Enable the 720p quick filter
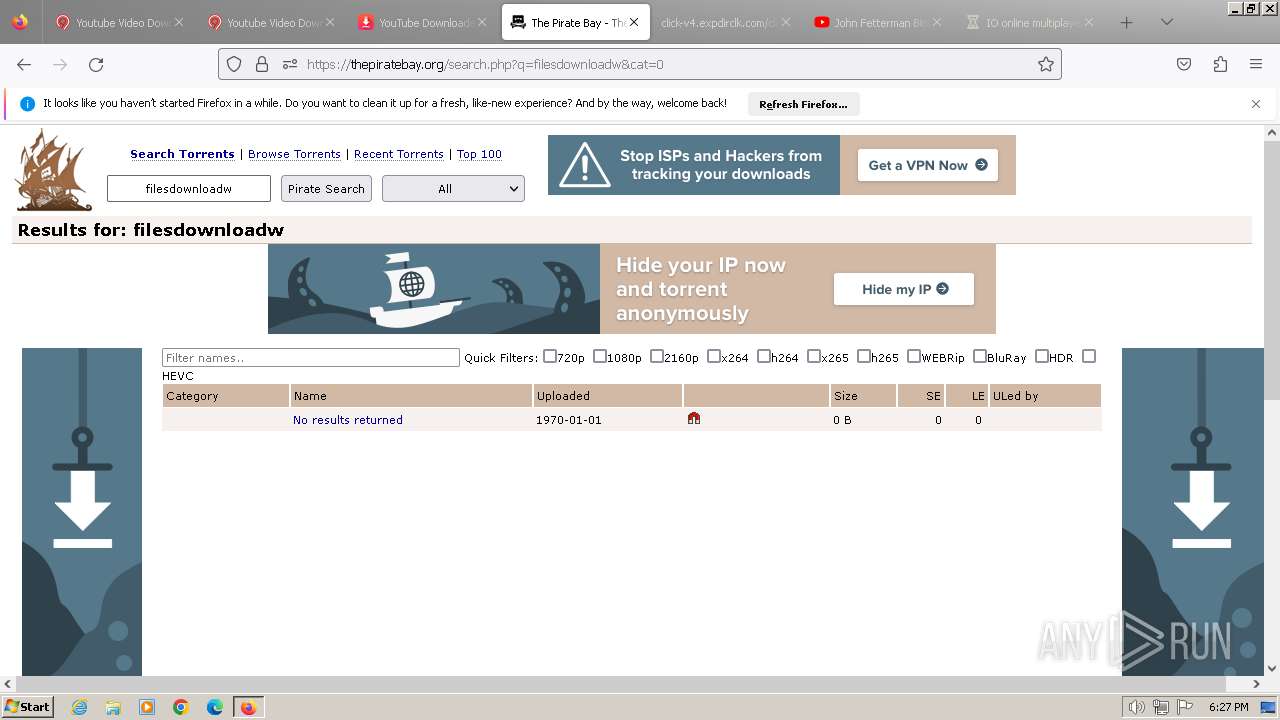This screenshot has width=1280, height=720. (550, 356)
